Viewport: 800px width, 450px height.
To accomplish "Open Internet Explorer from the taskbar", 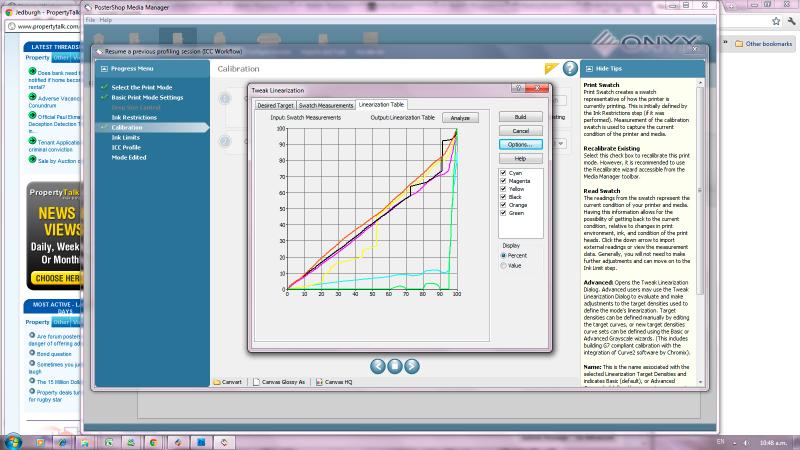I will (62, 442).
